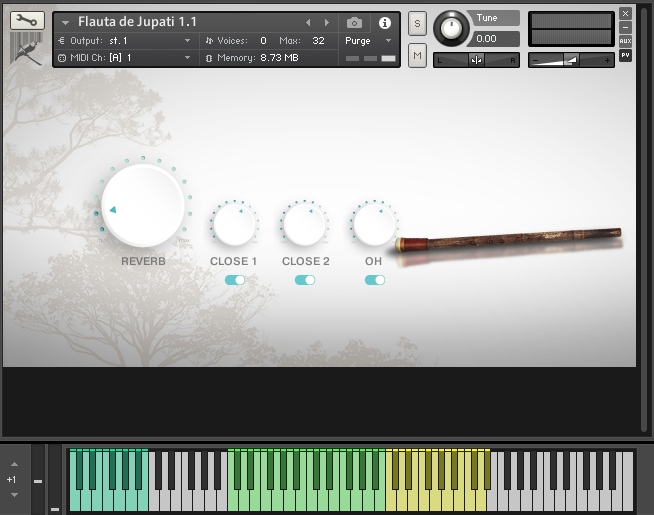Click the camera snapshot icon

click(x=354, y=22)
